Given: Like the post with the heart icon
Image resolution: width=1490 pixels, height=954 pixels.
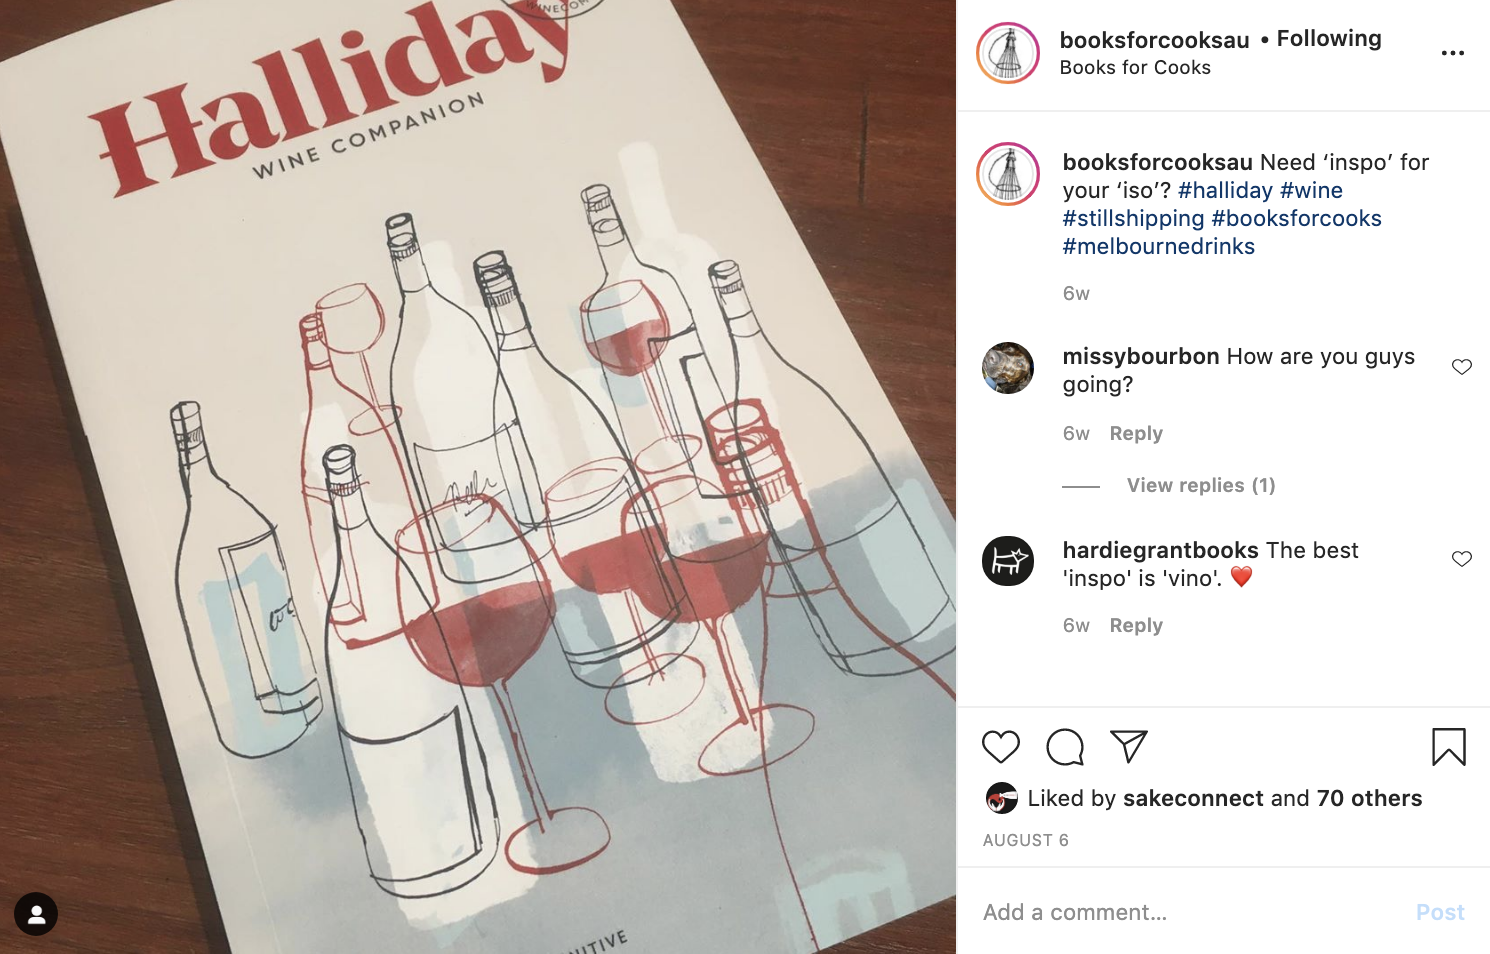Looking at the screenshot, I should [1000, 747].
